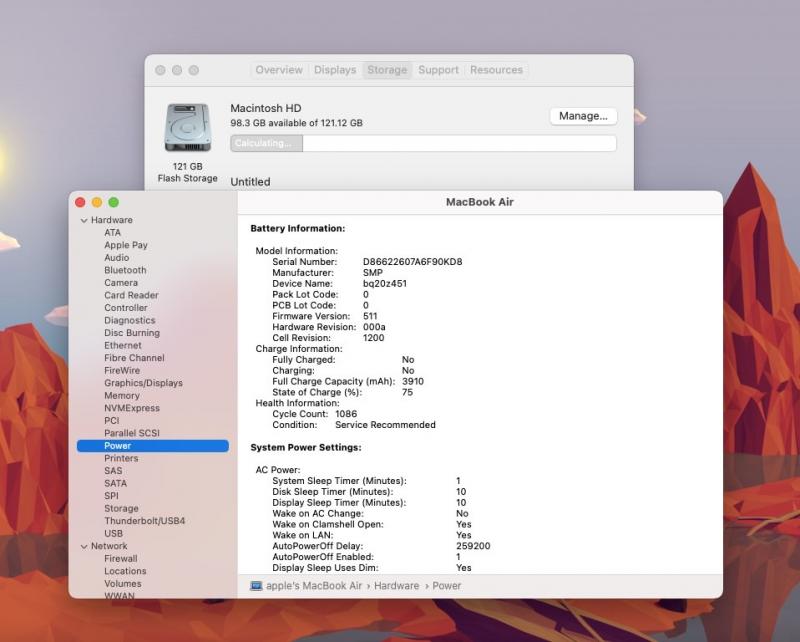Select Diagnostics in sidebar
Viewport: 800px width, 642px height.
click(130, 320)
